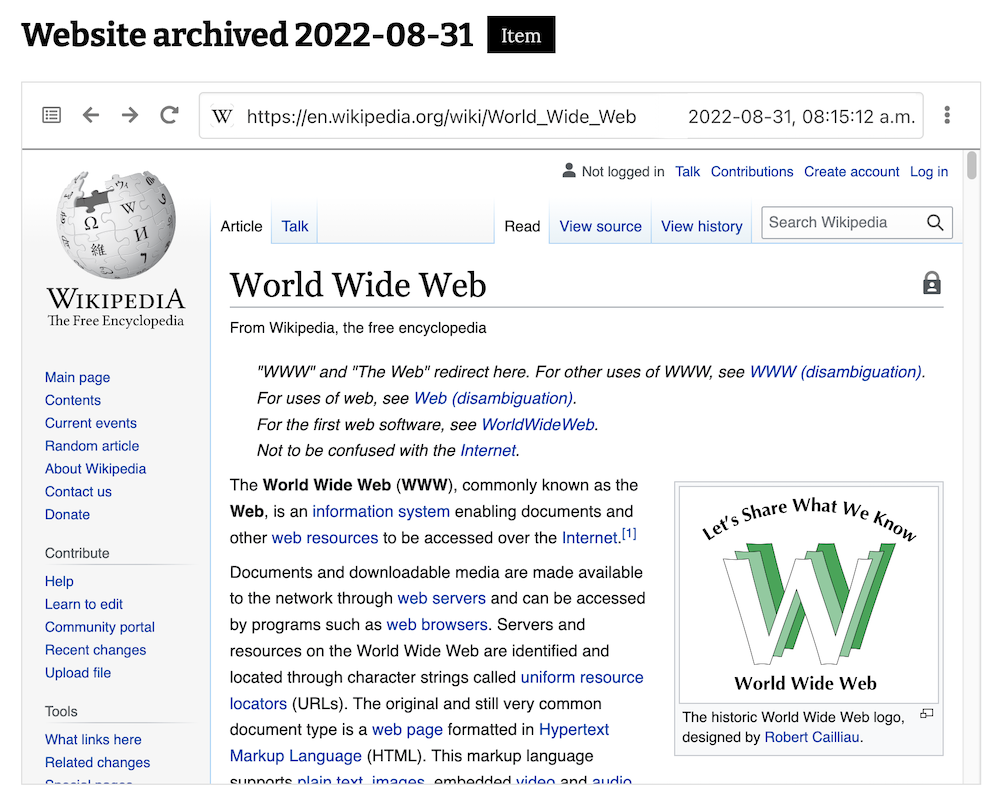Open the archive sidebar list icon

click(x=52, y=115)
